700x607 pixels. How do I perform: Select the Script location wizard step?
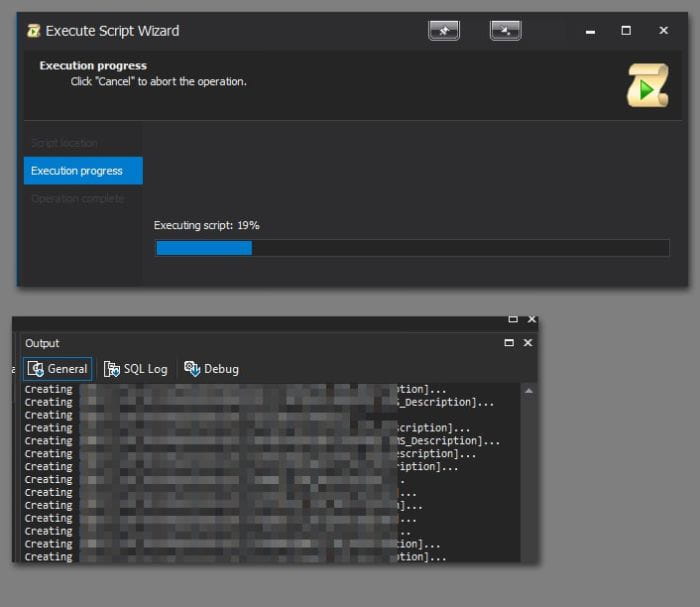coord(64,143)
